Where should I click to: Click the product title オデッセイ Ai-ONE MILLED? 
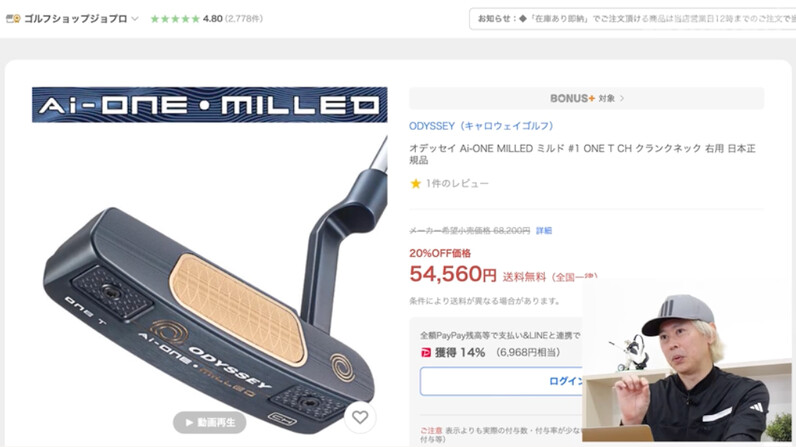click(x=582, y=154)
